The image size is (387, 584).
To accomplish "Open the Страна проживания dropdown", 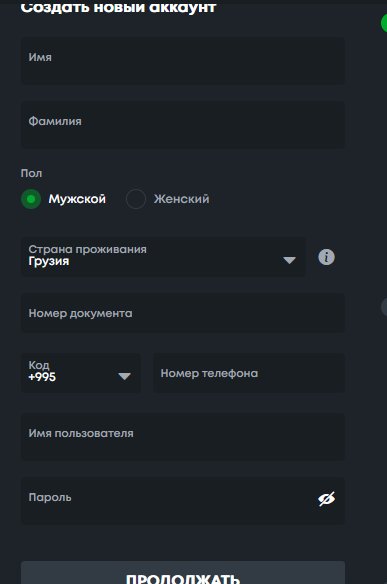I will click(163, 257).
